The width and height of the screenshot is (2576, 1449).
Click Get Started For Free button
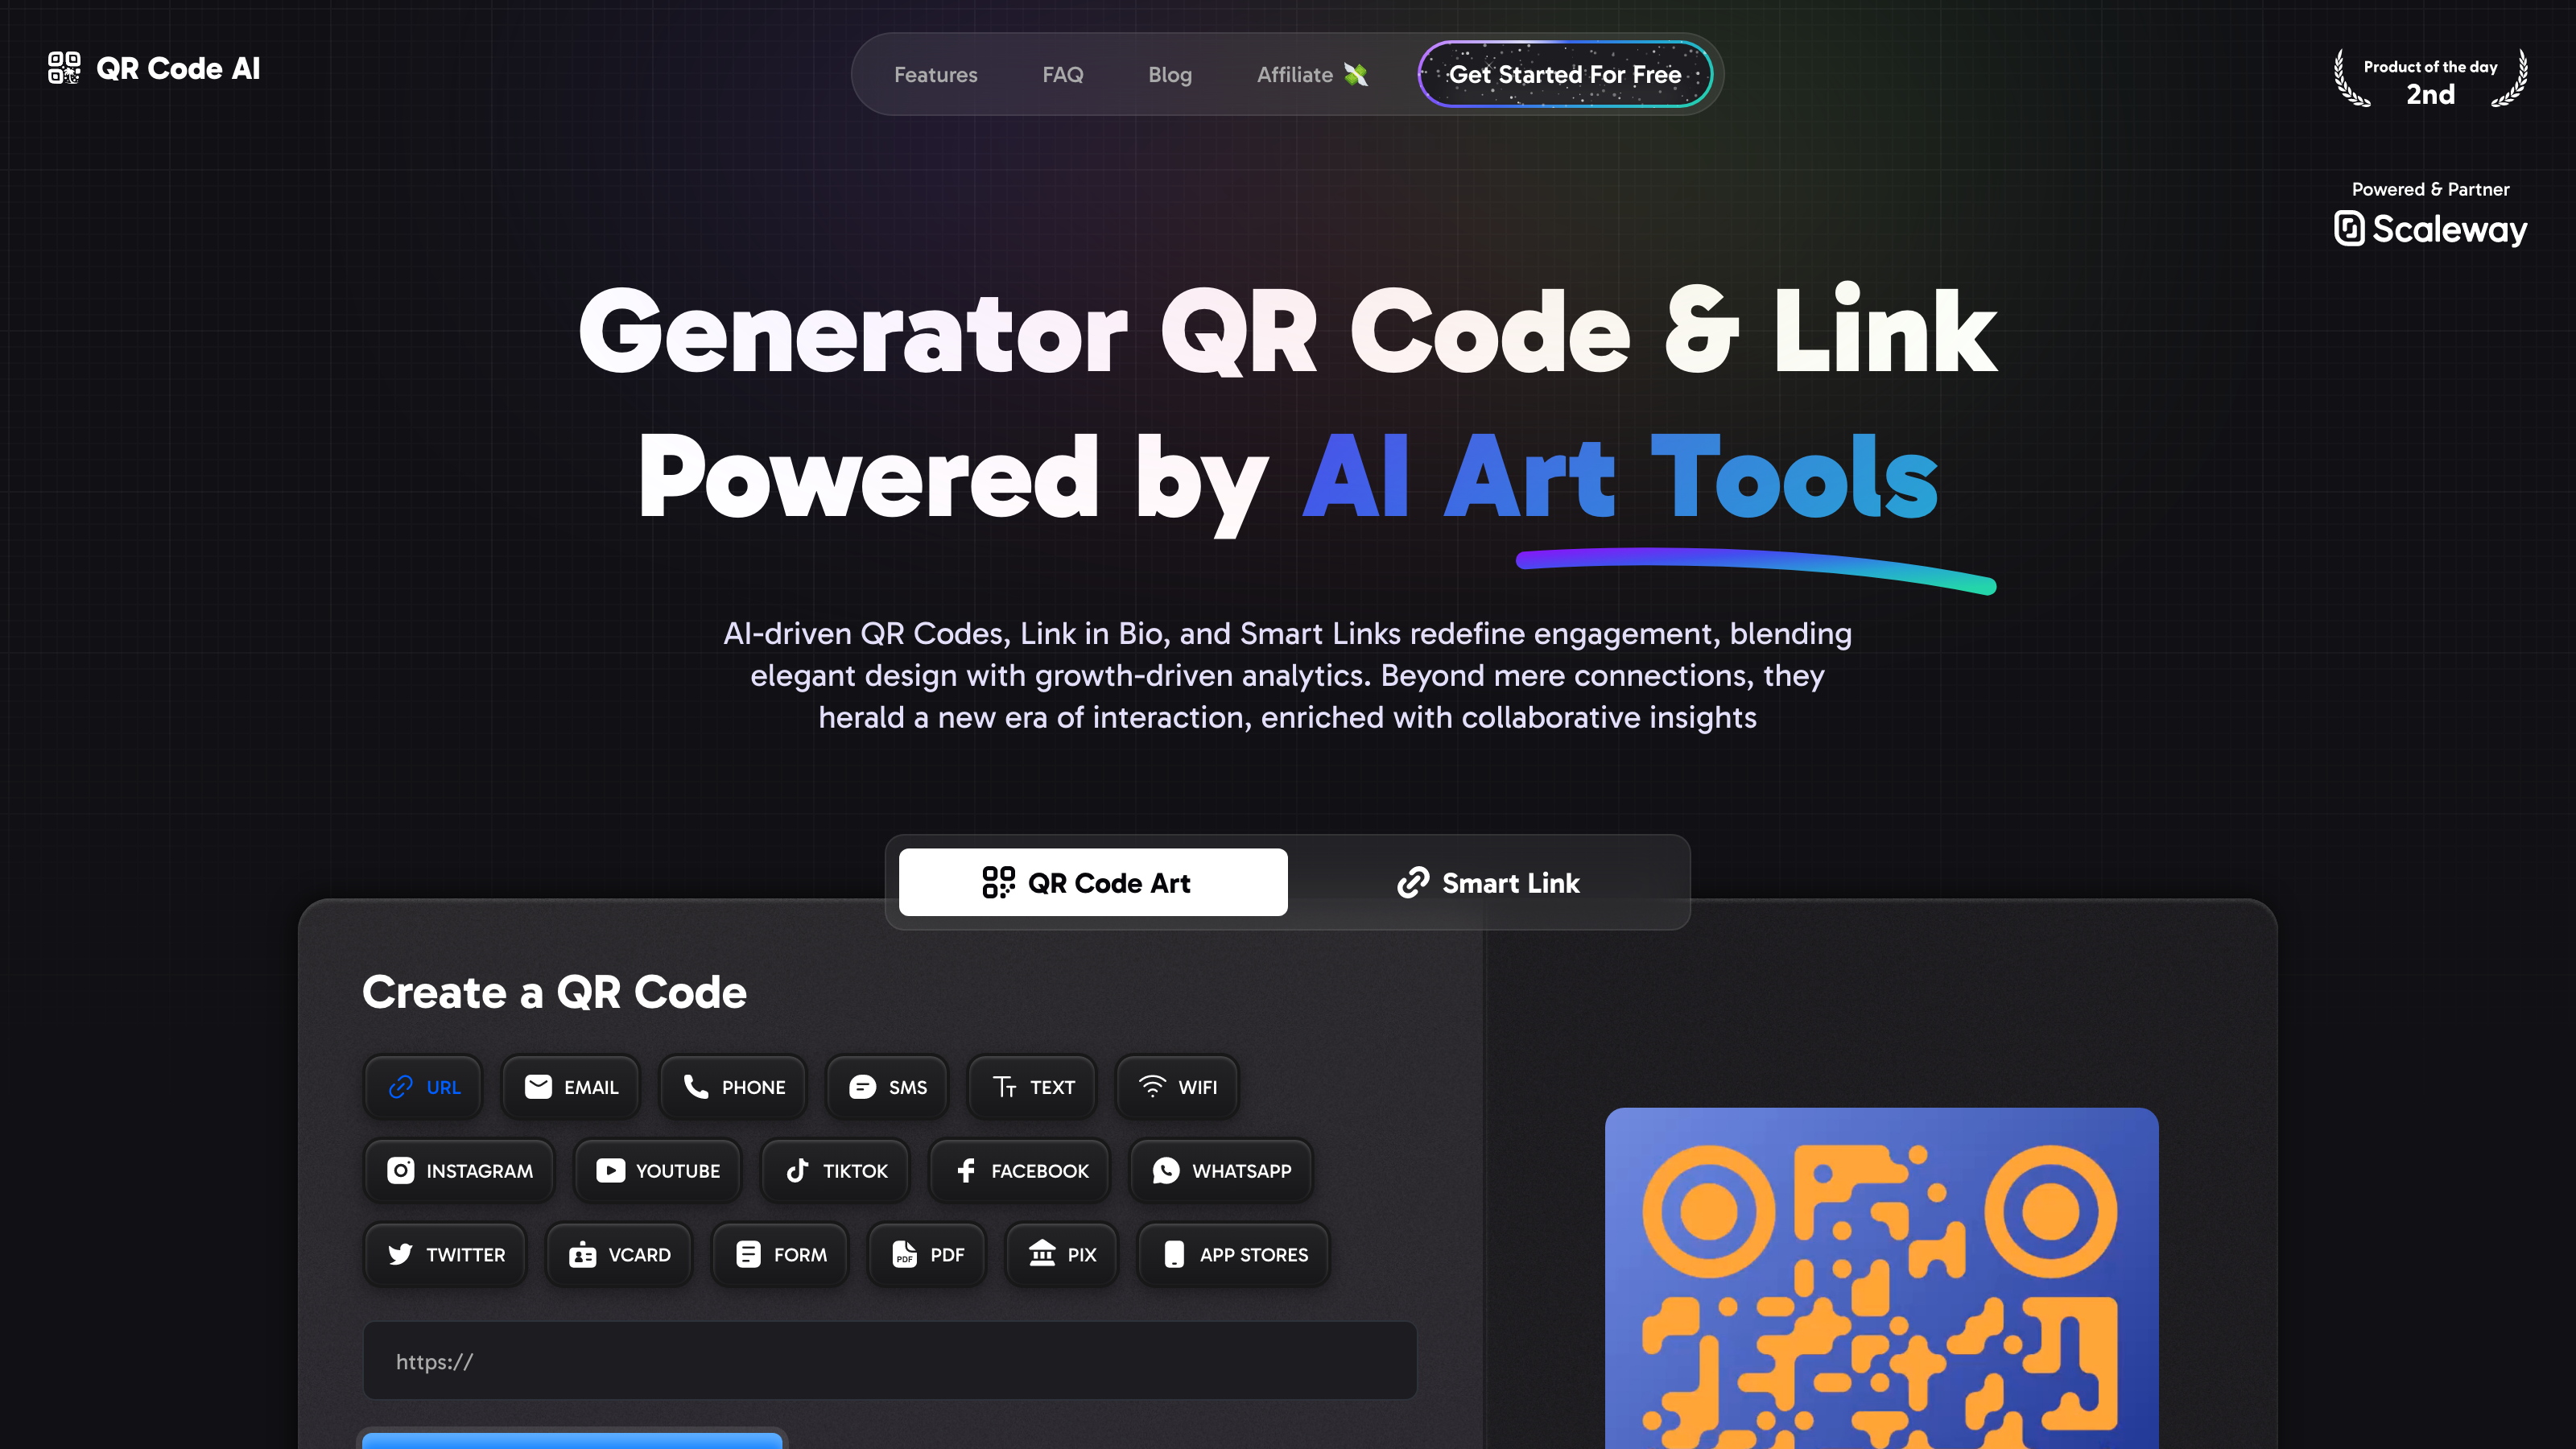[x=1566, y=74]
